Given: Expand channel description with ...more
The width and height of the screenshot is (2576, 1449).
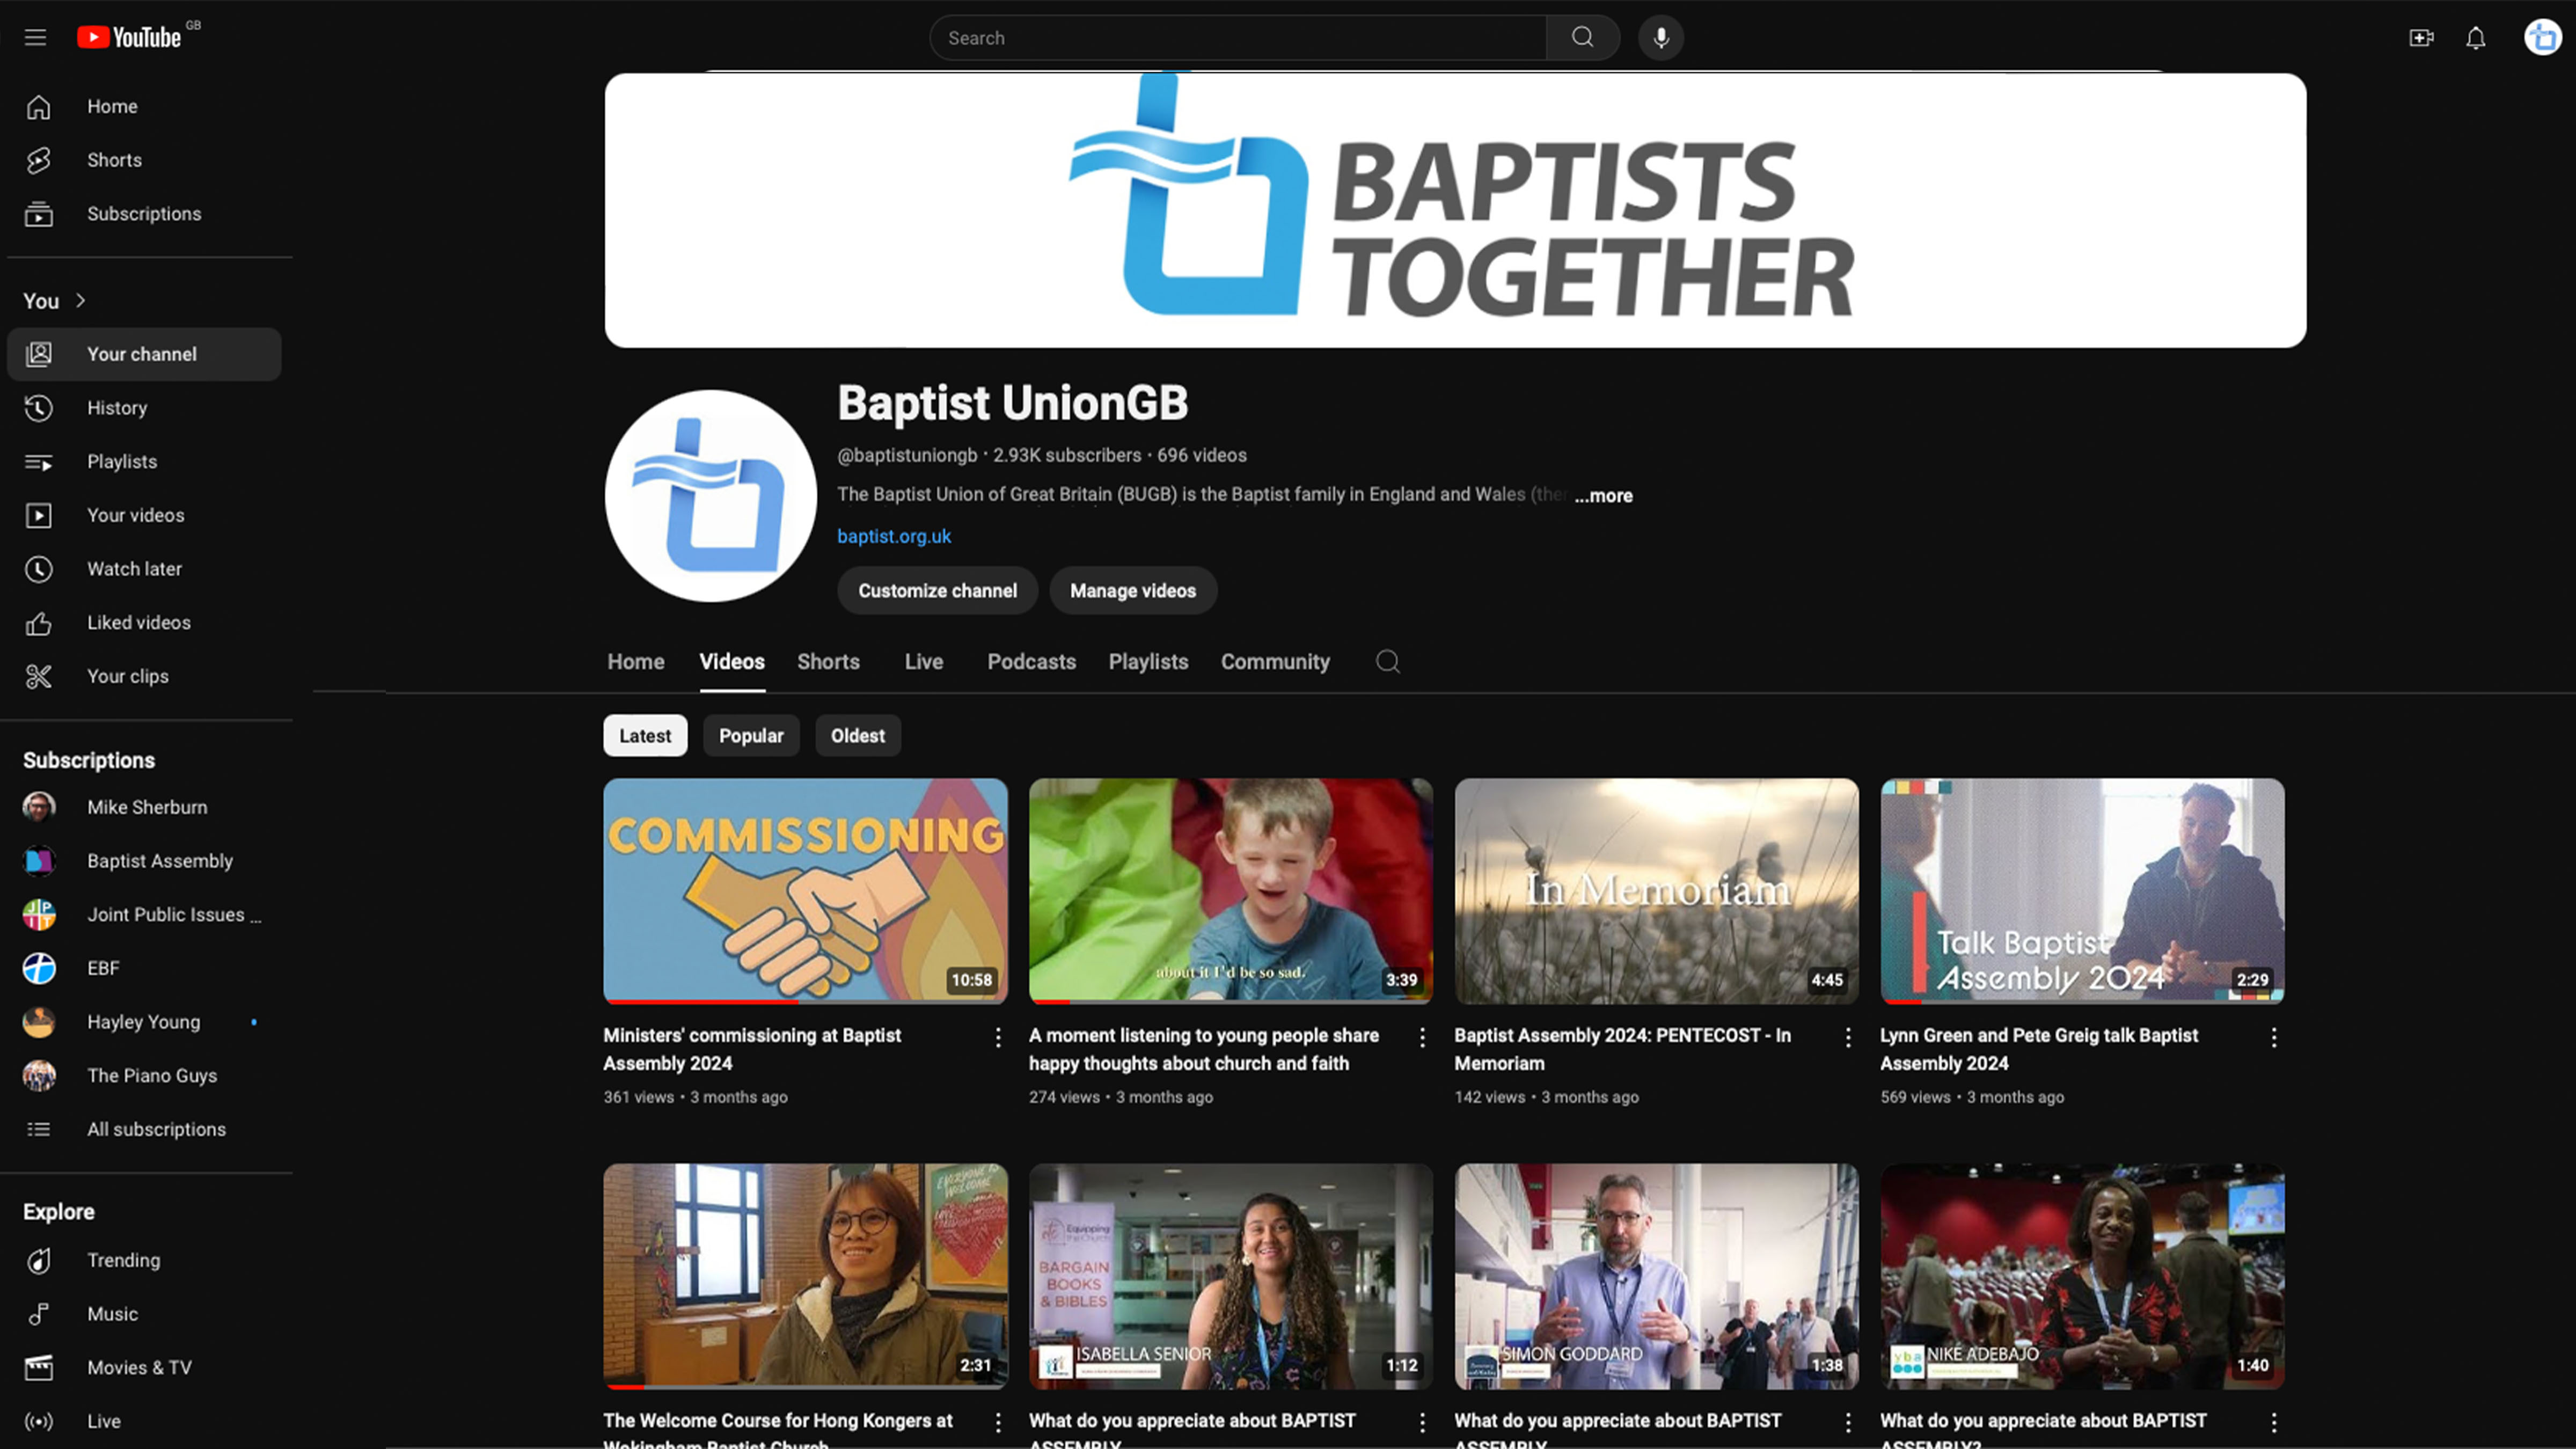Looking at the screenshot, I should [x=1603, y=496].
